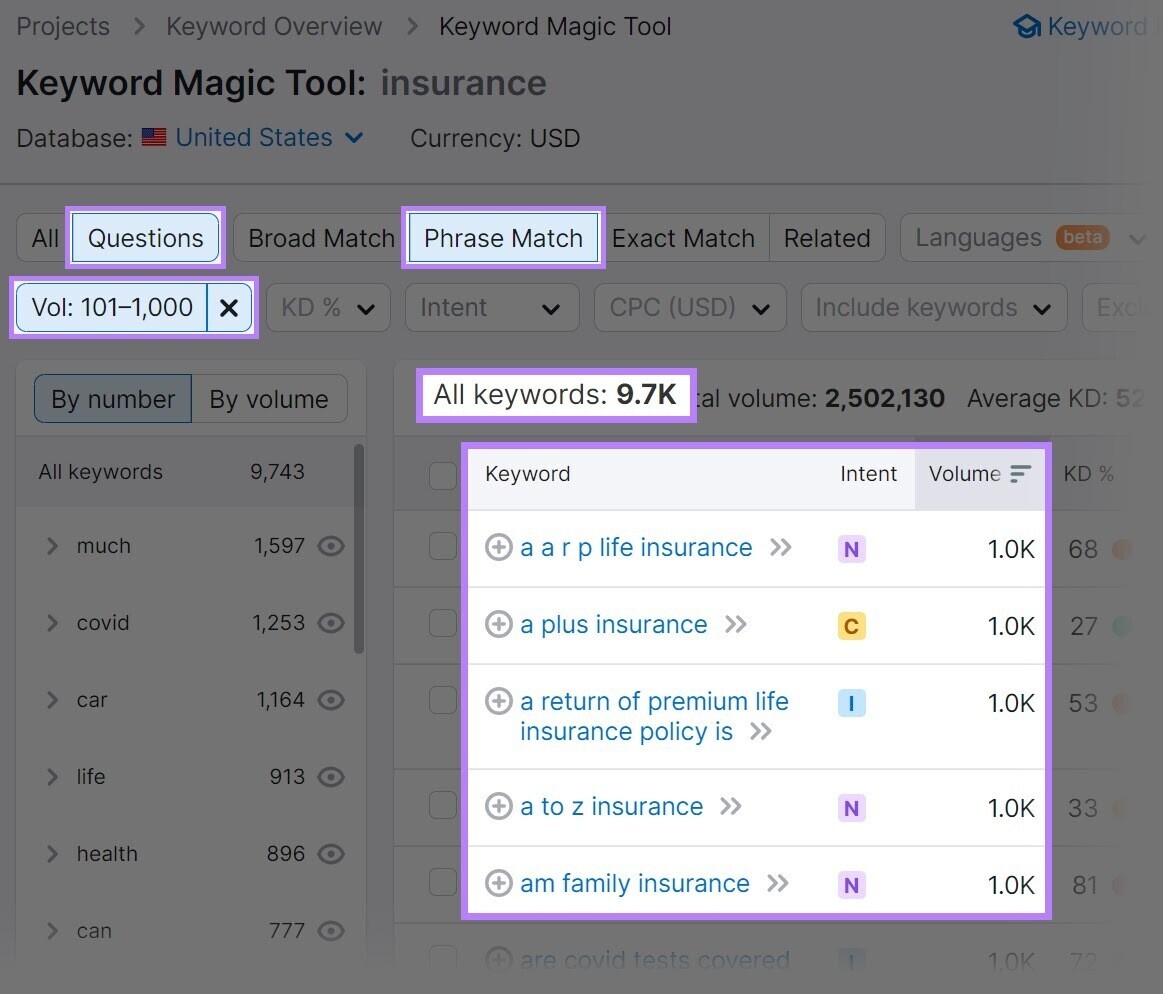Screen dimensions: 1163x994
Task: Remove the Vol: 101–1,000 filter via its X
Action: pyautogui.click(x=229, y=308)
